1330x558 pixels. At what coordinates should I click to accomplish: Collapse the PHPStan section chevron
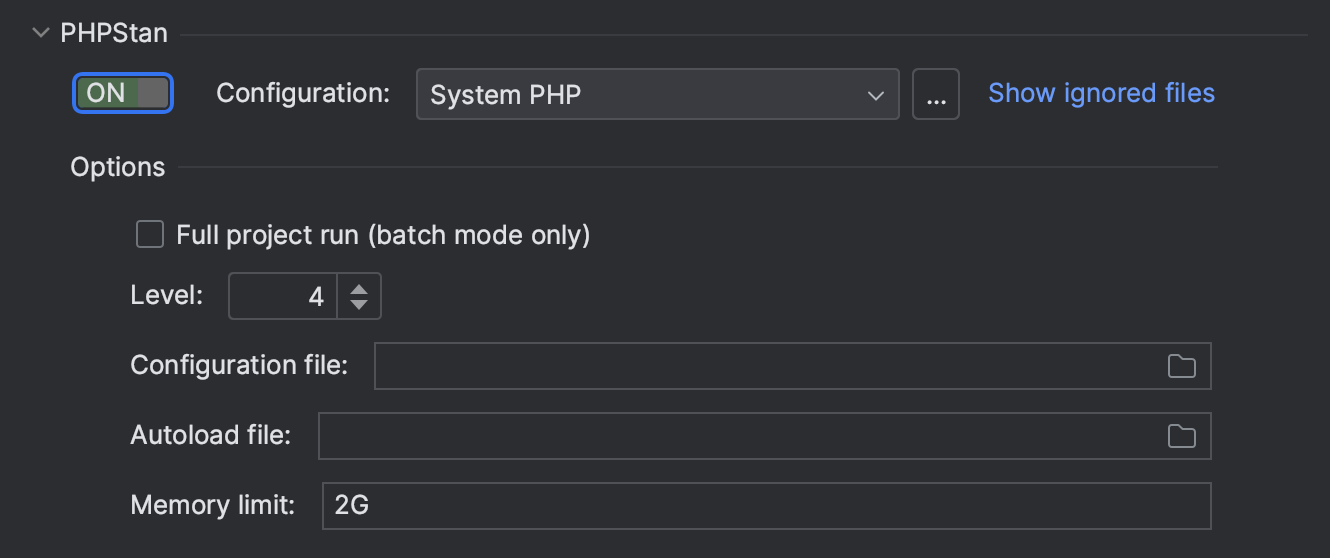(41, 33)
